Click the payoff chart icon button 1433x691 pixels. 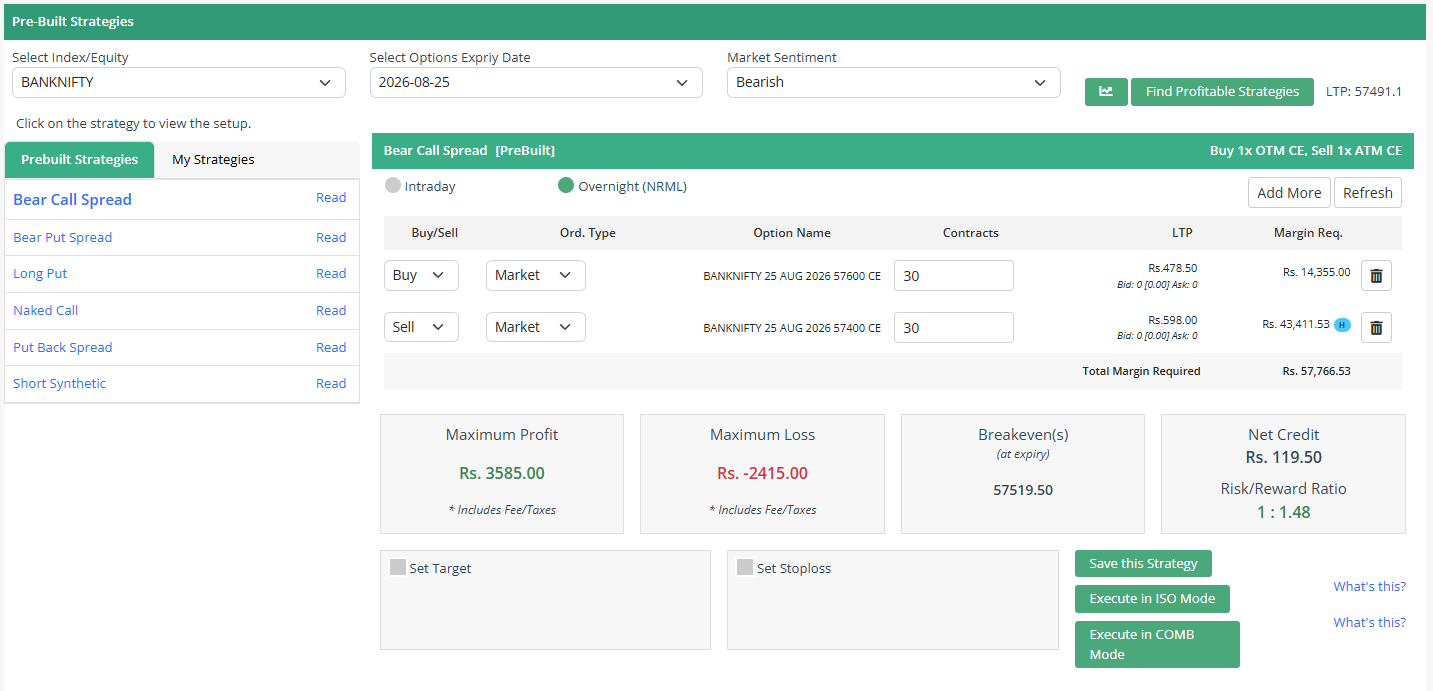(x=1106, y=91)
